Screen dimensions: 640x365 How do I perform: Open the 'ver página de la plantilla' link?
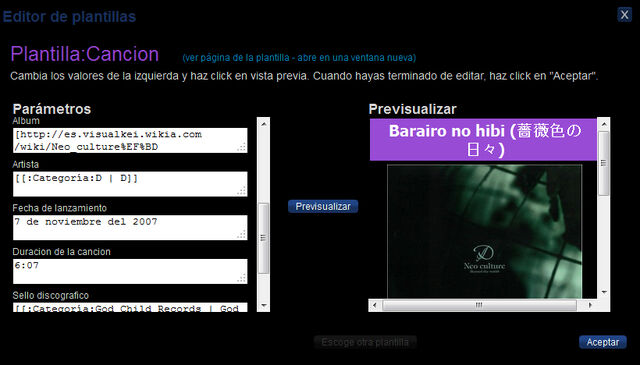pyautogui.click(x=299, y=58)
